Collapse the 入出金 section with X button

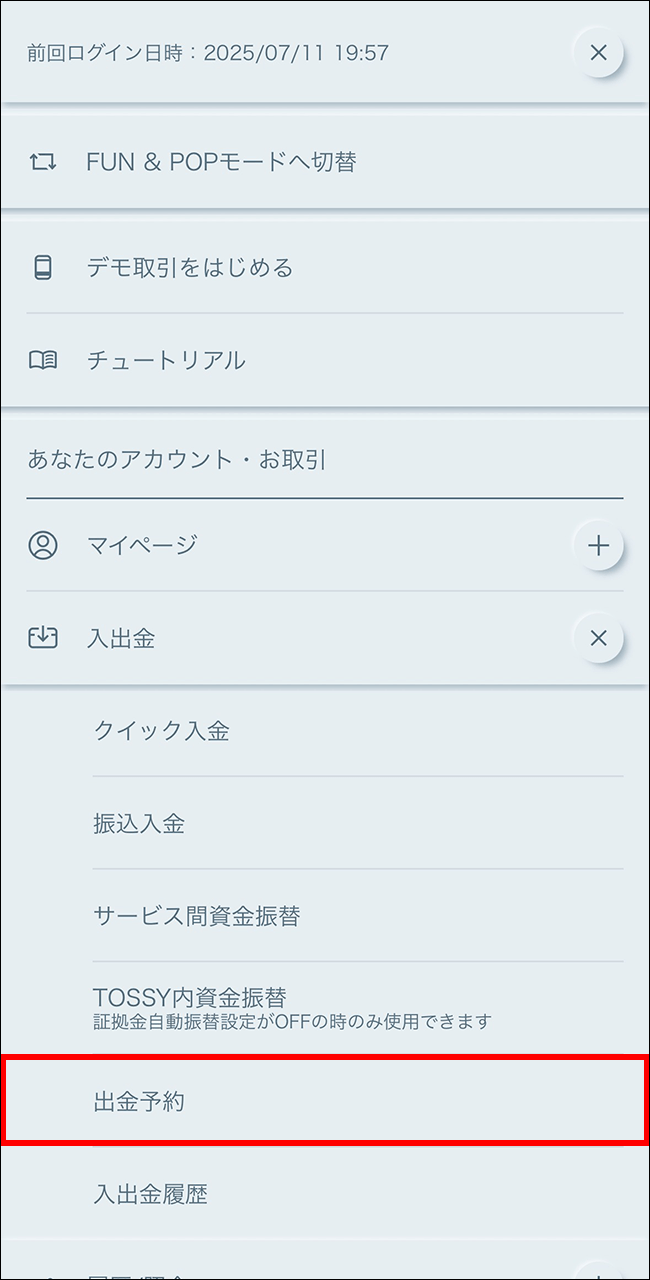(x=598, y=638)
